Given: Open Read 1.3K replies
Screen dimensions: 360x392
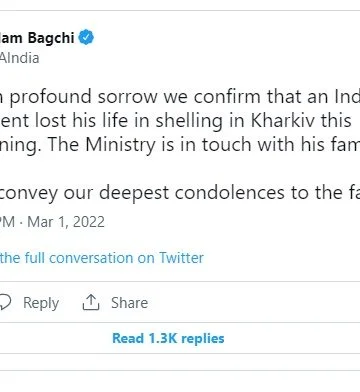Looking at the screenshot, I should pos(168,338).
